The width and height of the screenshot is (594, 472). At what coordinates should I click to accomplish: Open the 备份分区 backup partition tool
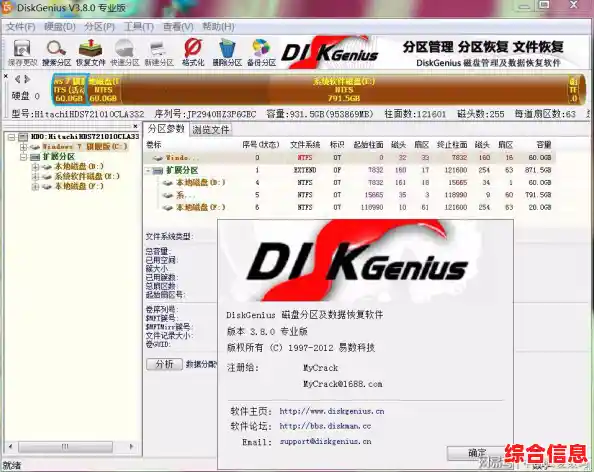pos(261,53)
